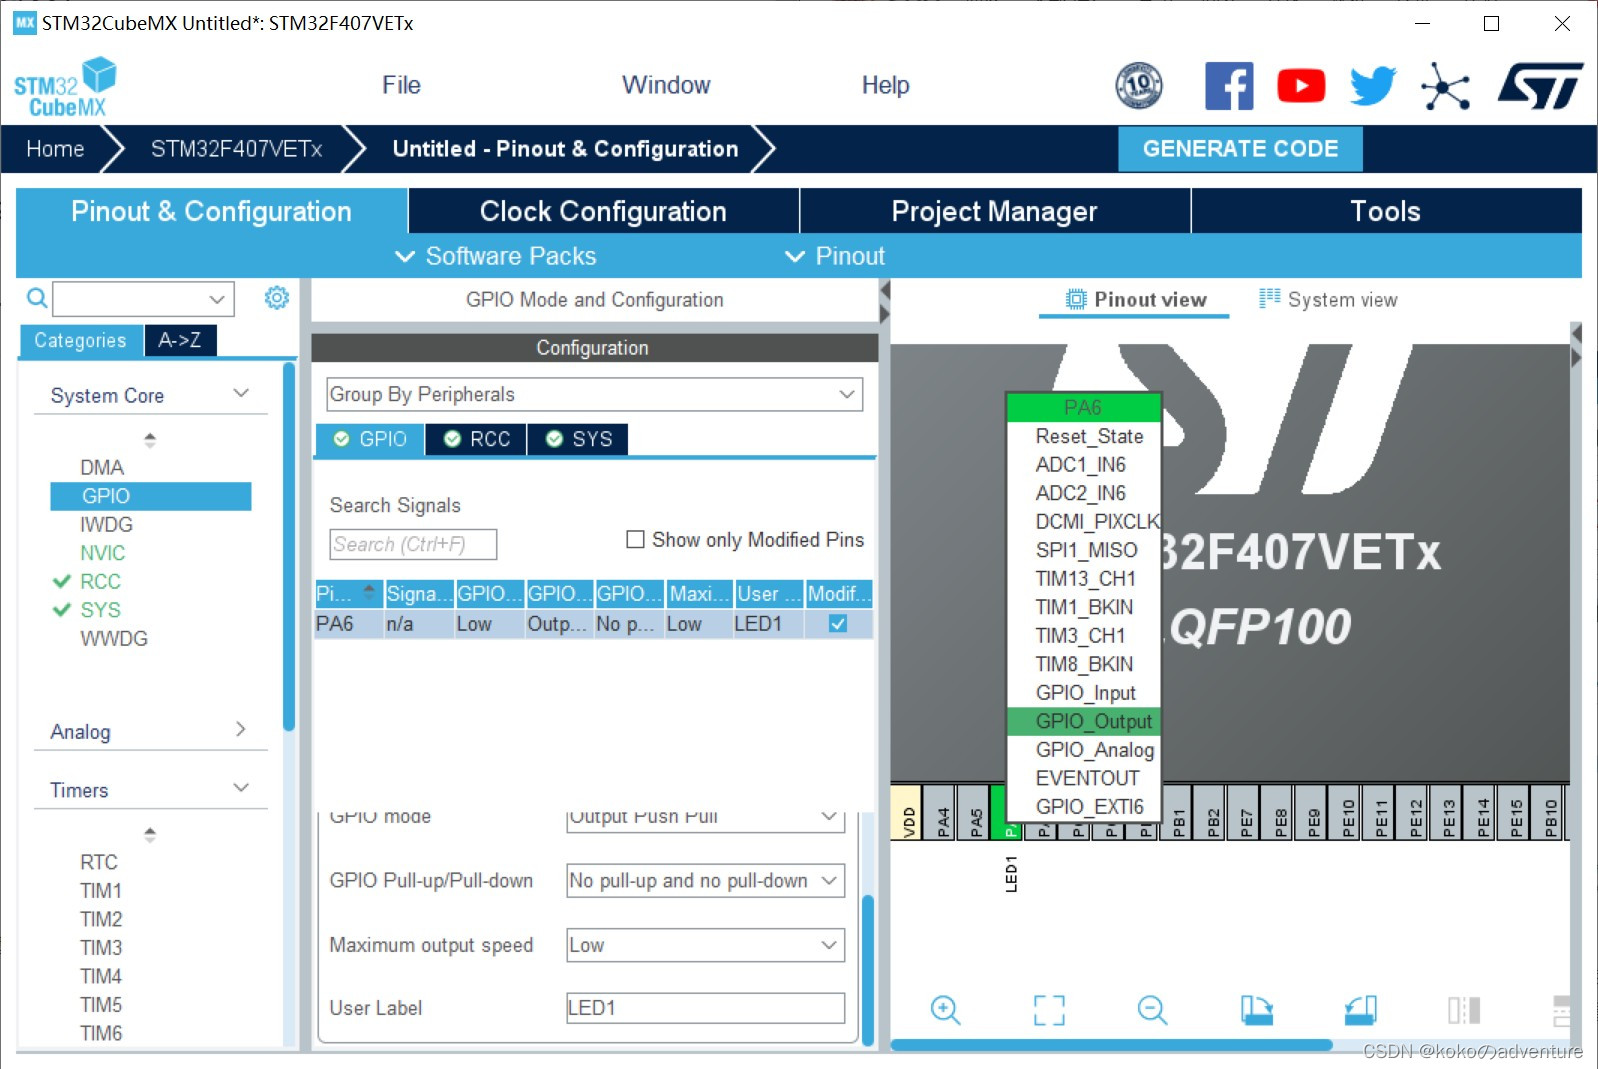Click the Search Signals input field
The width and height of the screenshot is (1598, 1069).
413,544
